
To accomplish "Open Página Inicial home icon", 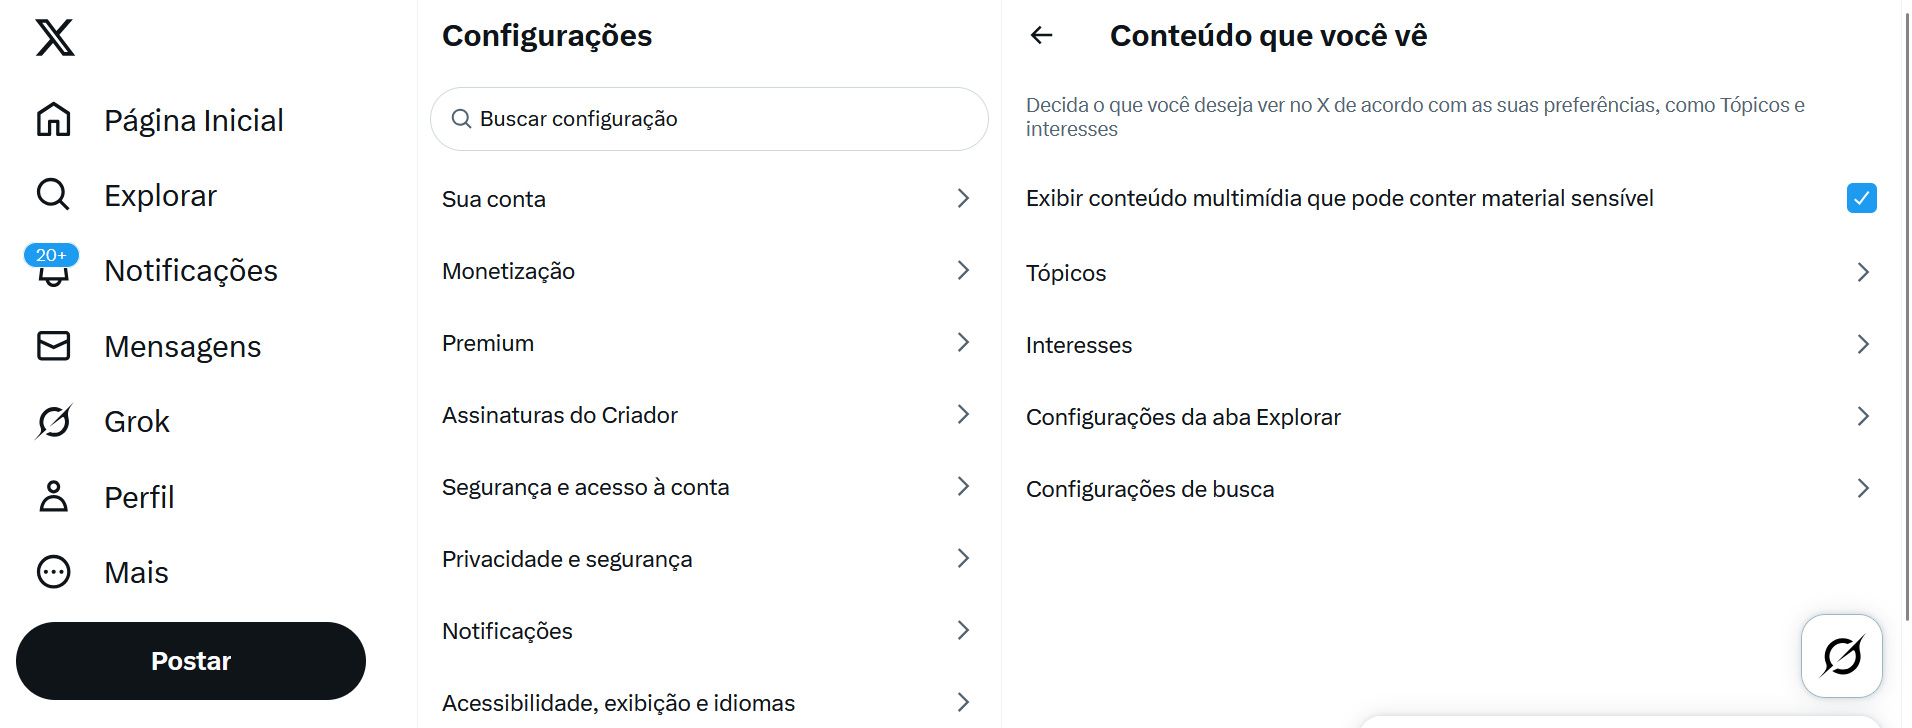I will (54, 120).
